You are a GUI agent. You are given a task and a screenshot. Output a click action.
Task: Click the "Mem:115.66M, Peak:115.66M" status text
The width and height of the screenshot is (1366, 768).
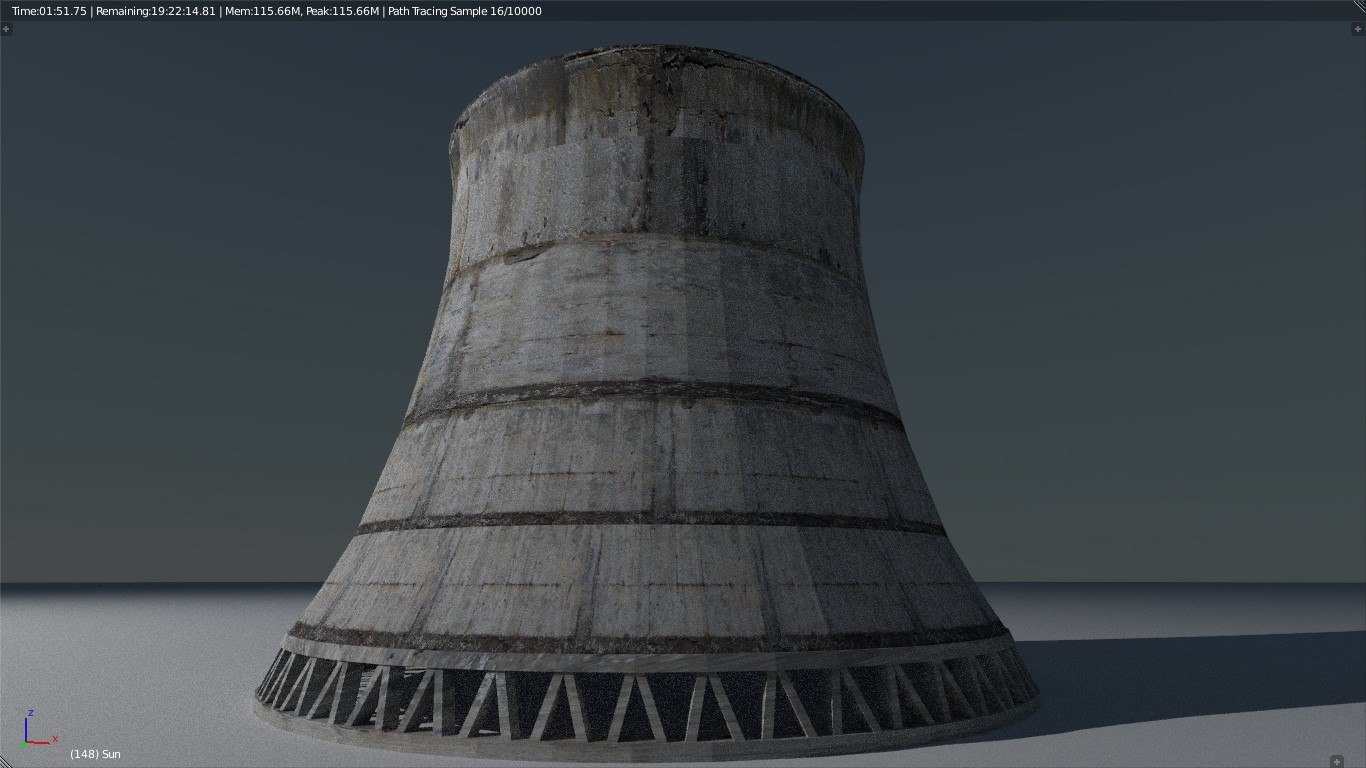click(x=301, y=11)
